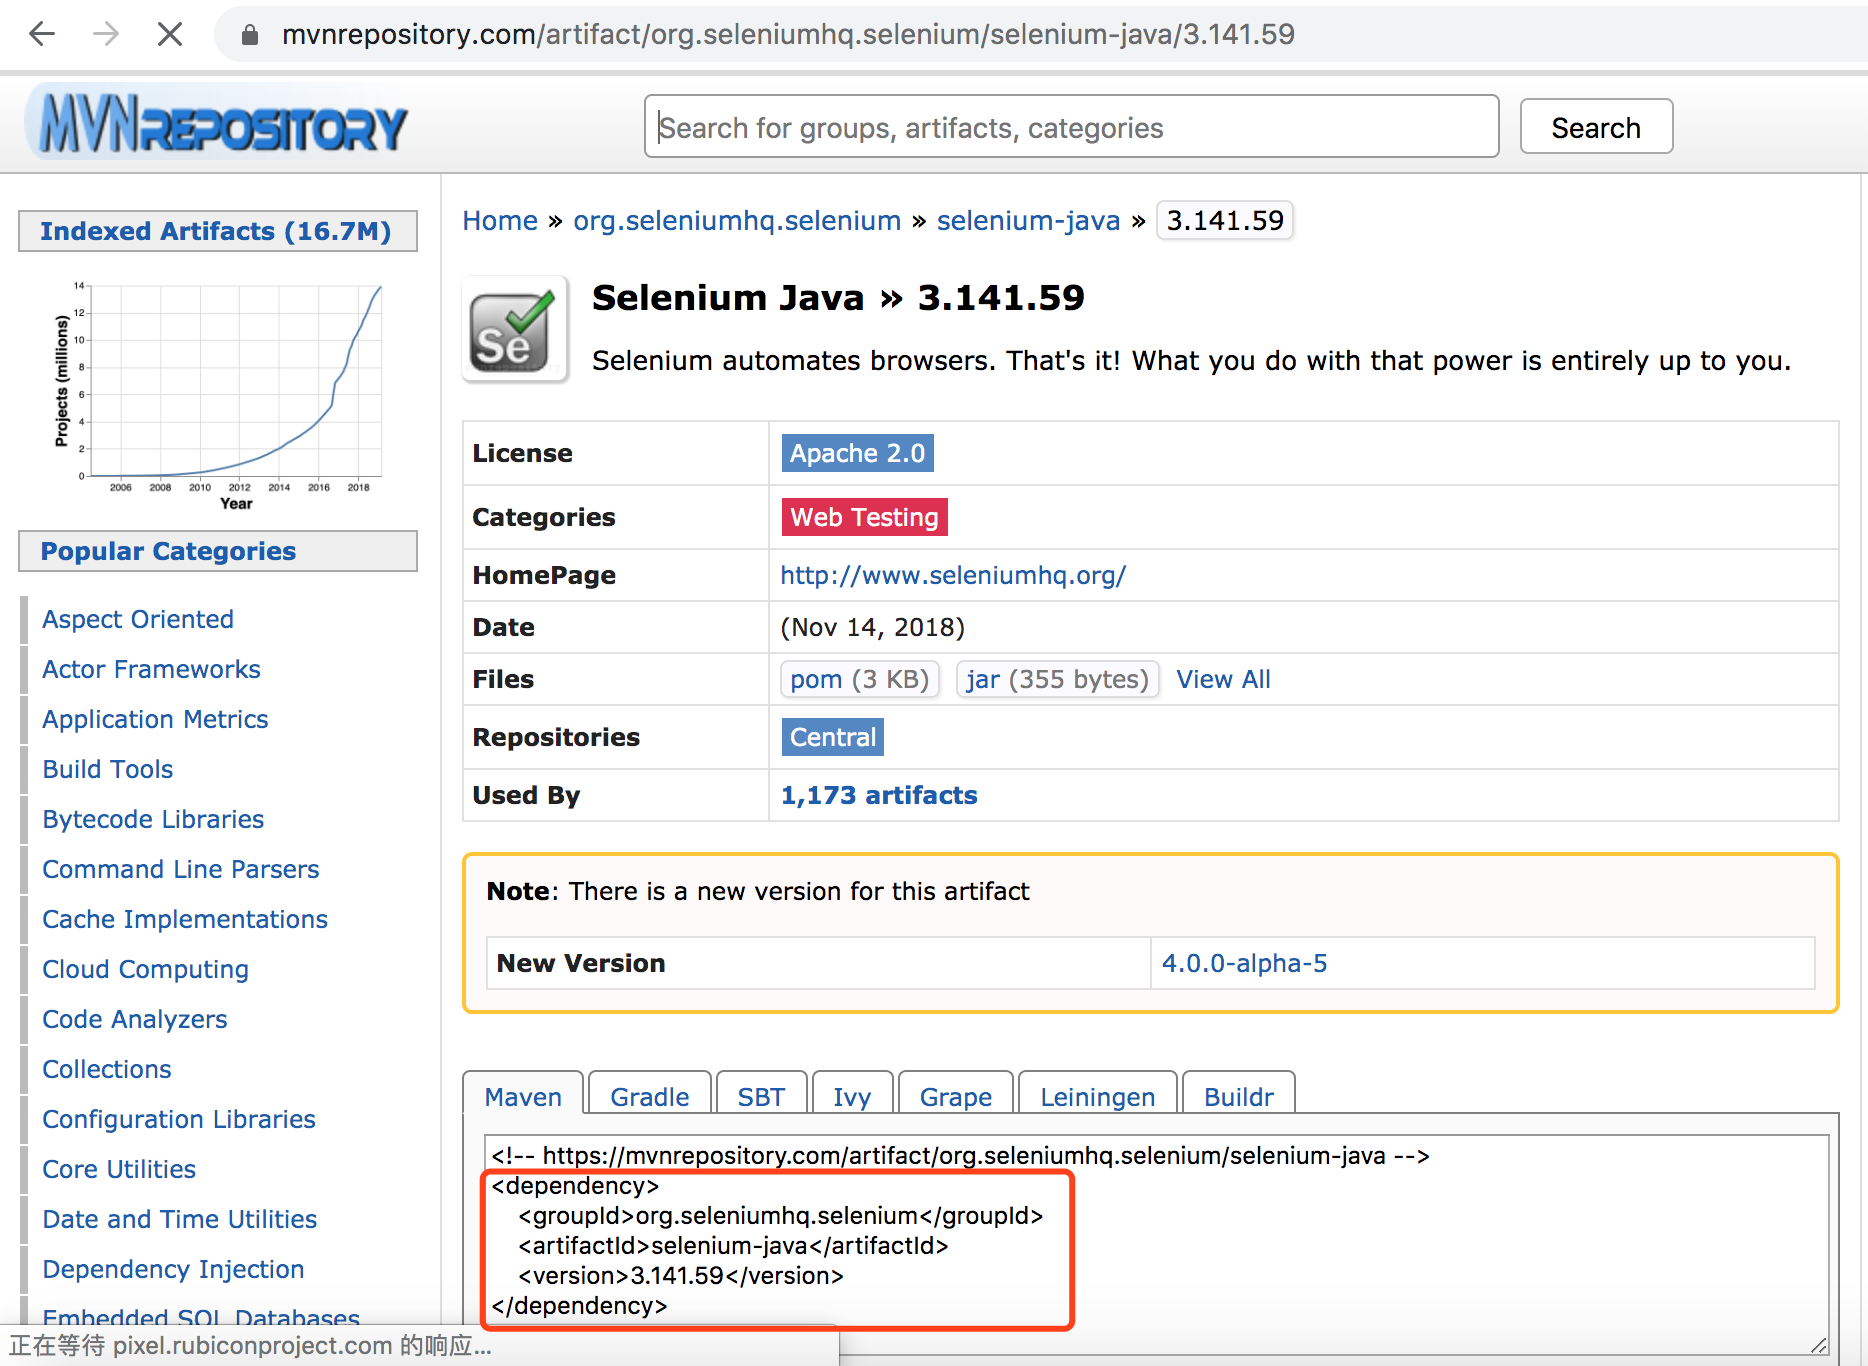Open the 4.0.0-alpha-5 new version link
Screen dimensions: 1868x1366
point(1244,963)
